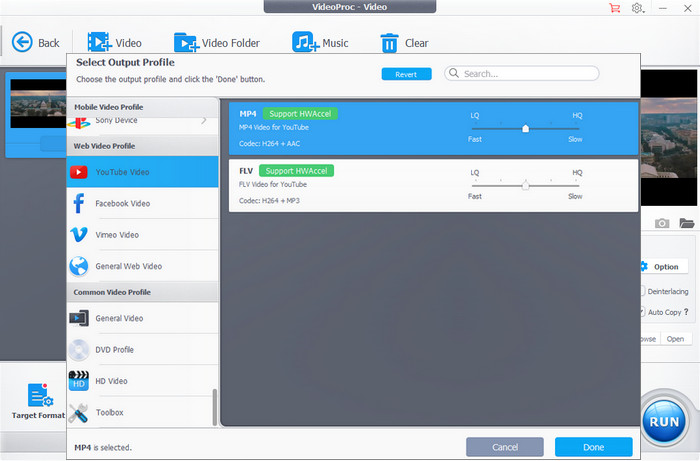
Task: Expand the Sony Device chevron
Action: (x=204, y=120)
